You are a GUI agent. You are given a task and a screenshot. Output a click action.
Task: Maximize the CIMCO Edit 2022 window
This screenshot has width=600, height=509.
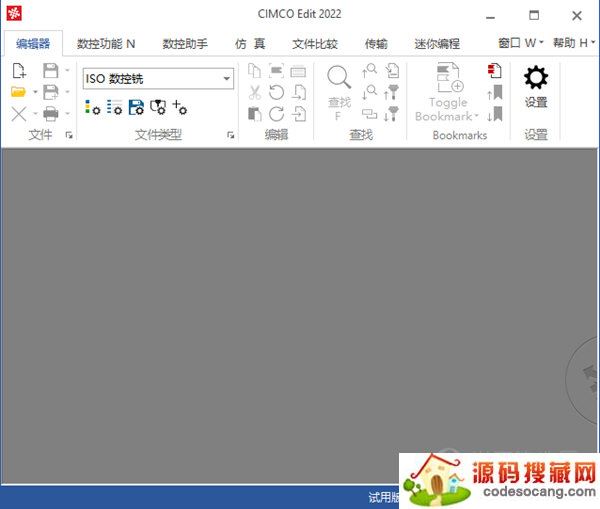tap(534, 15)
